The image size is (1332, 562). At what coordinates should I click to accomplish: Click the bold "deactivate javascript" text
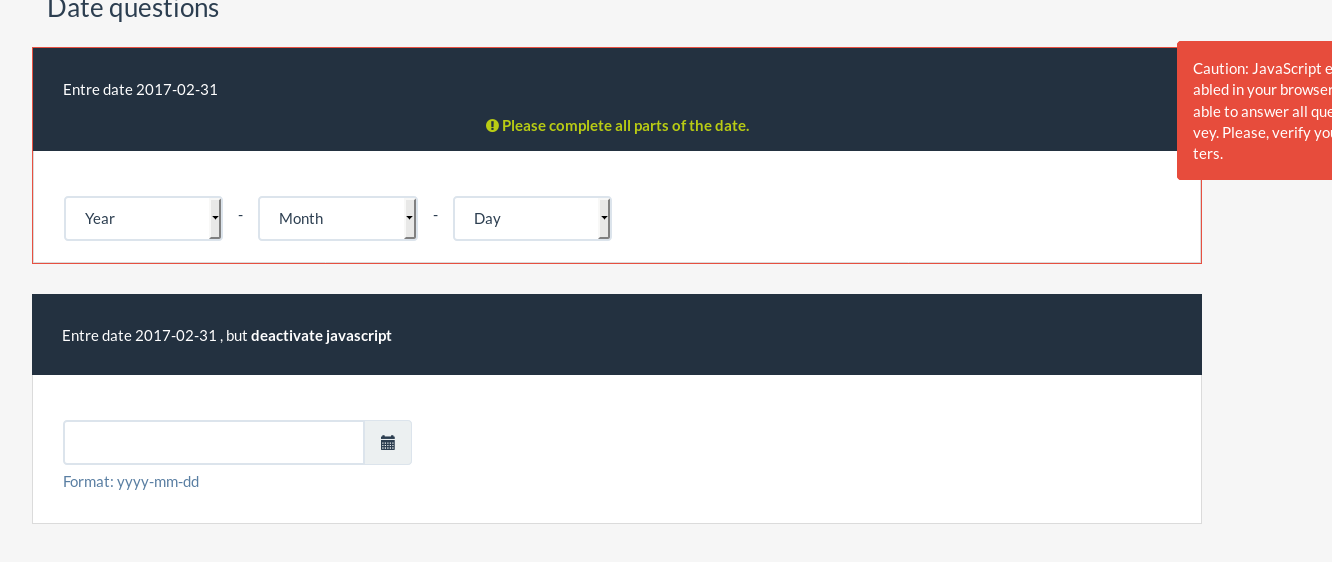click(x=321, y=336)
